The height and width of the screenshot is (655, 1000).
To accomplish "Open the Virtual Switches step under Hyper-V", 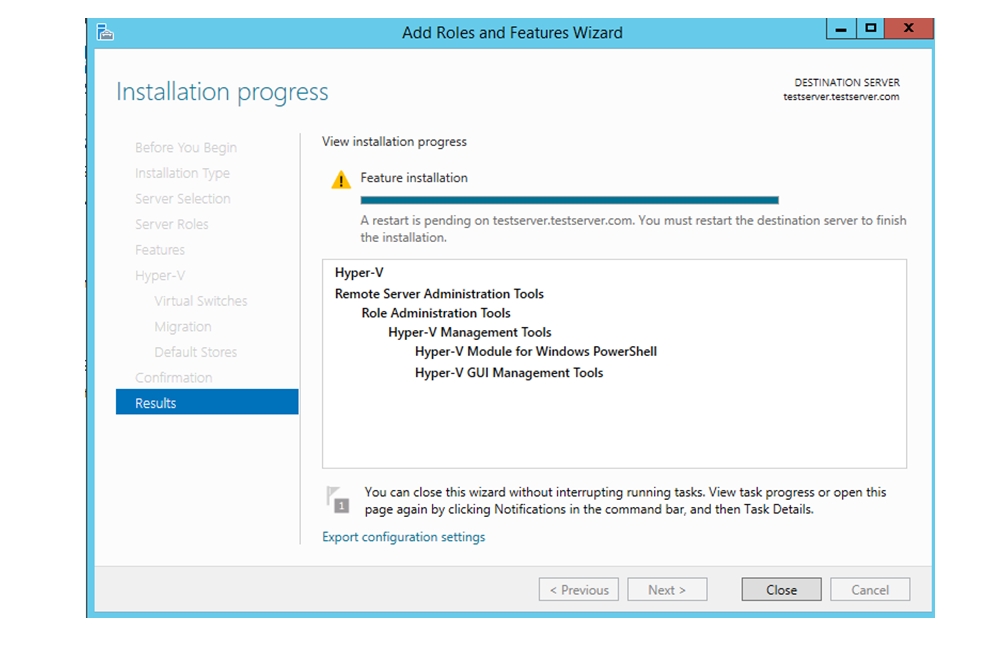I will pos(200,301).
